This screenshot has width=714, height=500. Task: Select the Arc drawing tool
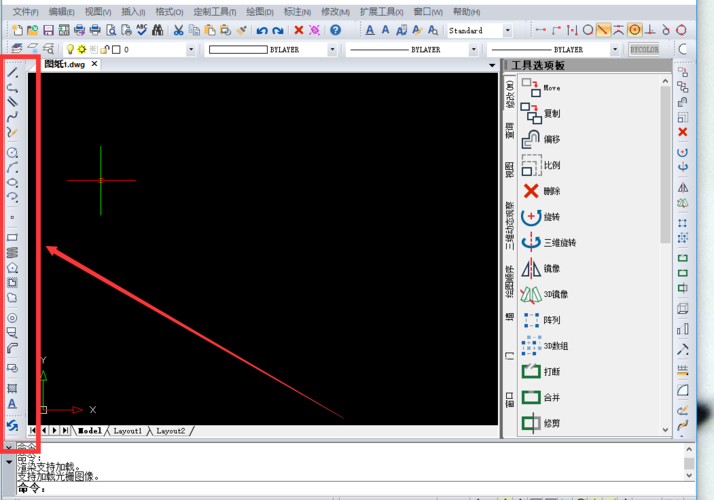point(12,168)
